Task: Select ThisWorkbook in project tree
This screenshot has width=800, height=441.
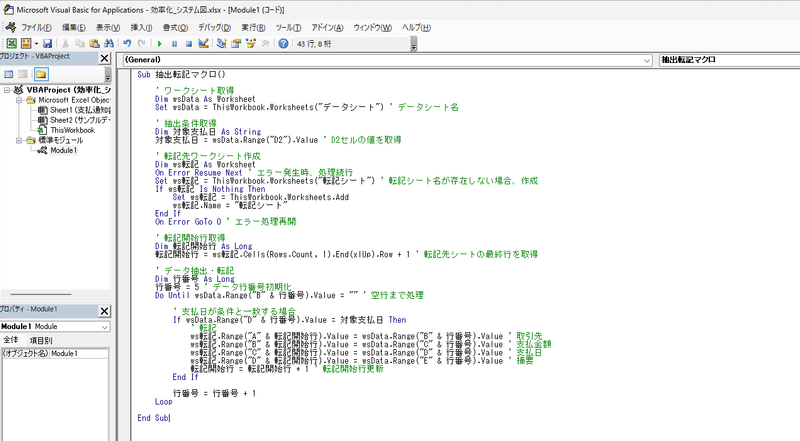Action: (x=72, y=130)
